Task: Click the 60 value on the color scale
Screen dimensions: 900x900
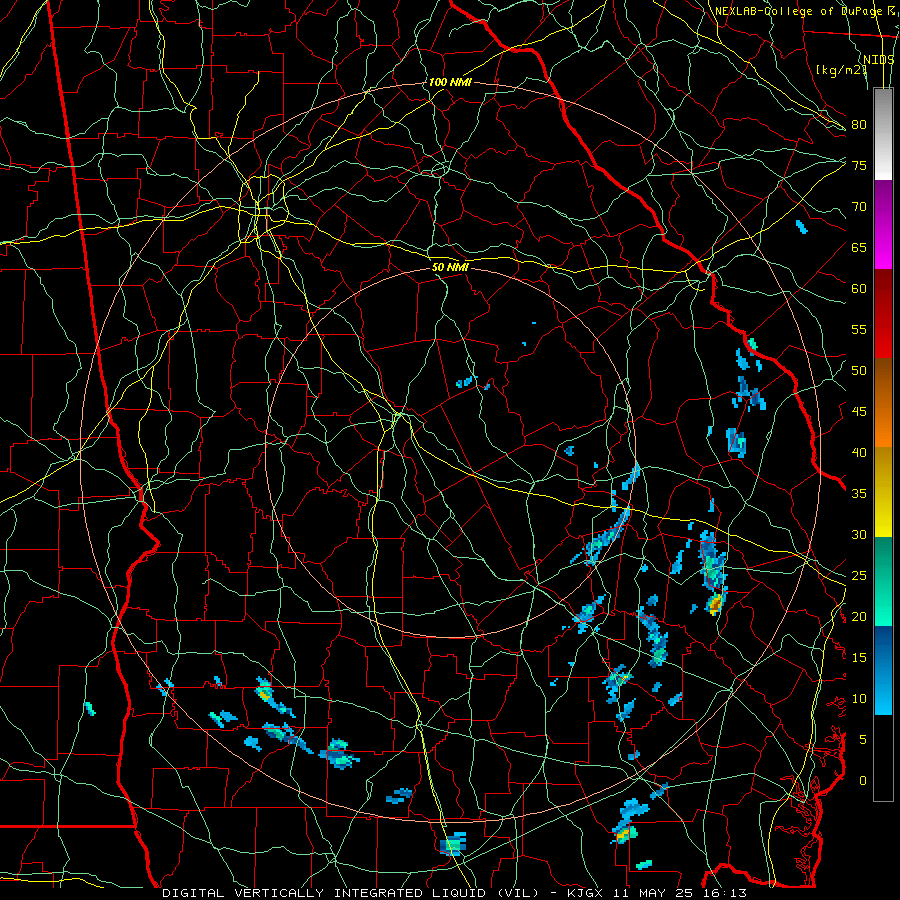Action: (859, 289)
